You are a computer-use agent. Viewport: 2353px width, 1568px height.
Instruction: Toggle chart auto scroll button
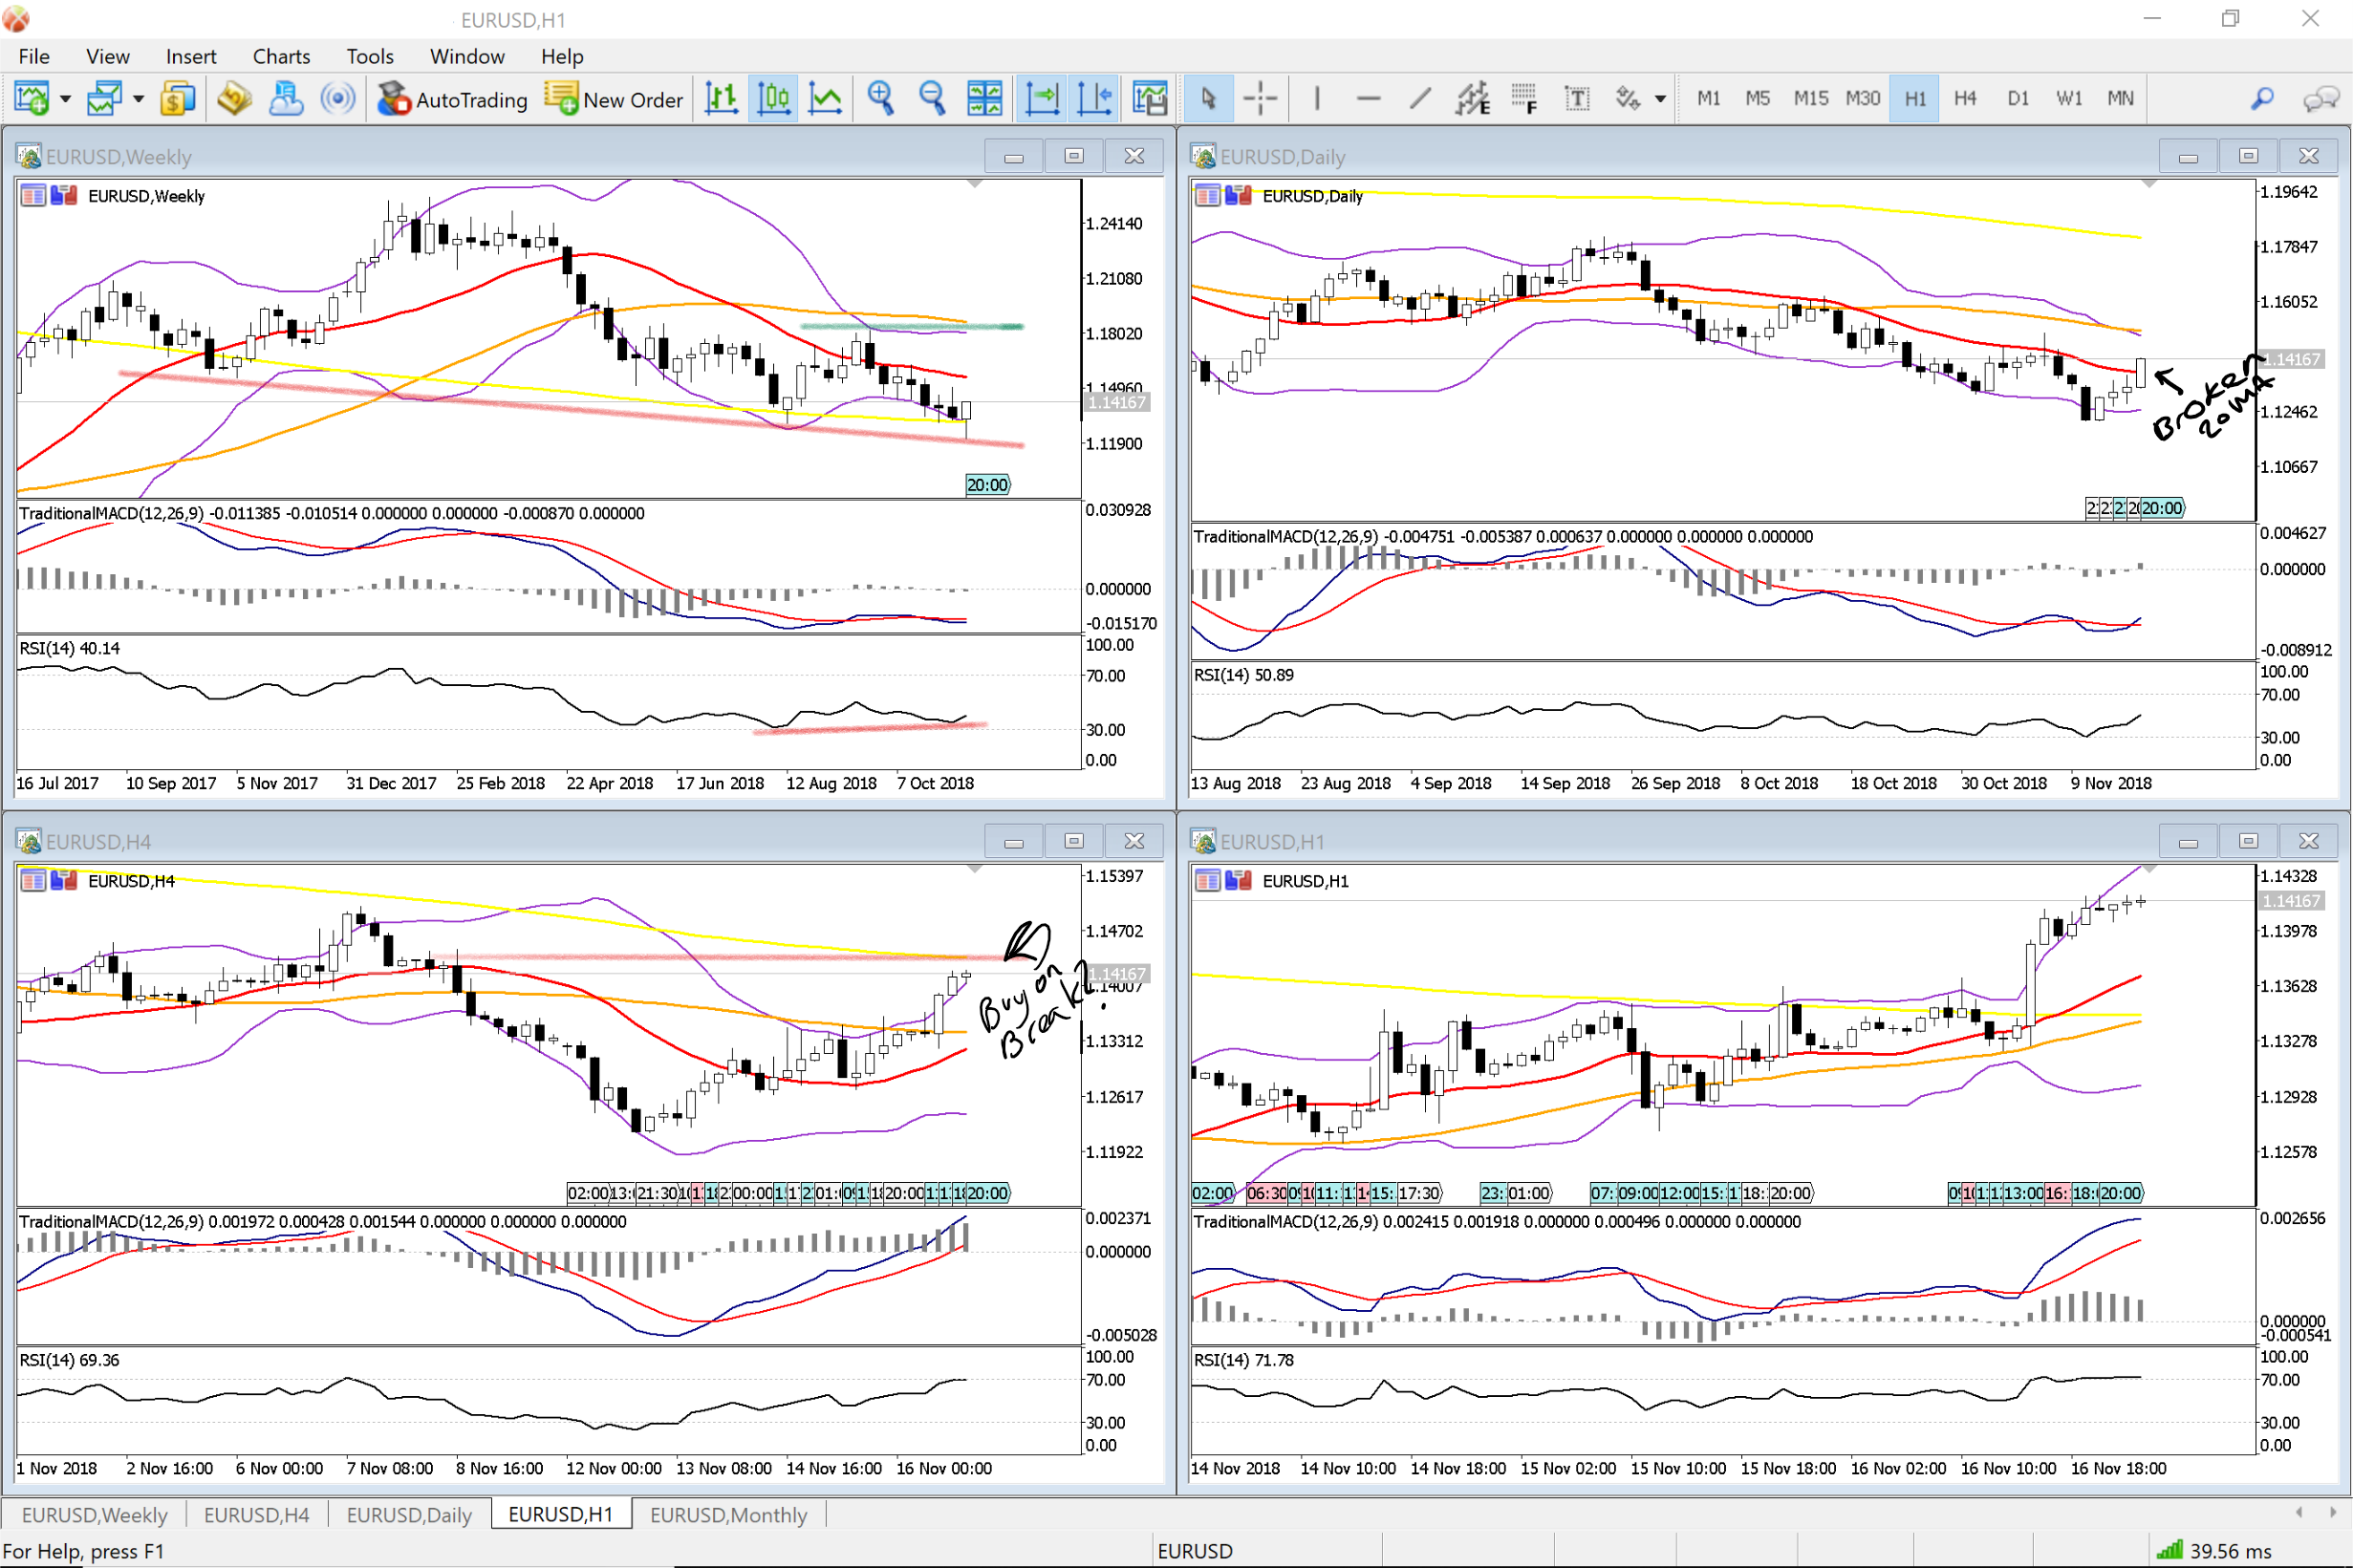tap(1041, 98)
